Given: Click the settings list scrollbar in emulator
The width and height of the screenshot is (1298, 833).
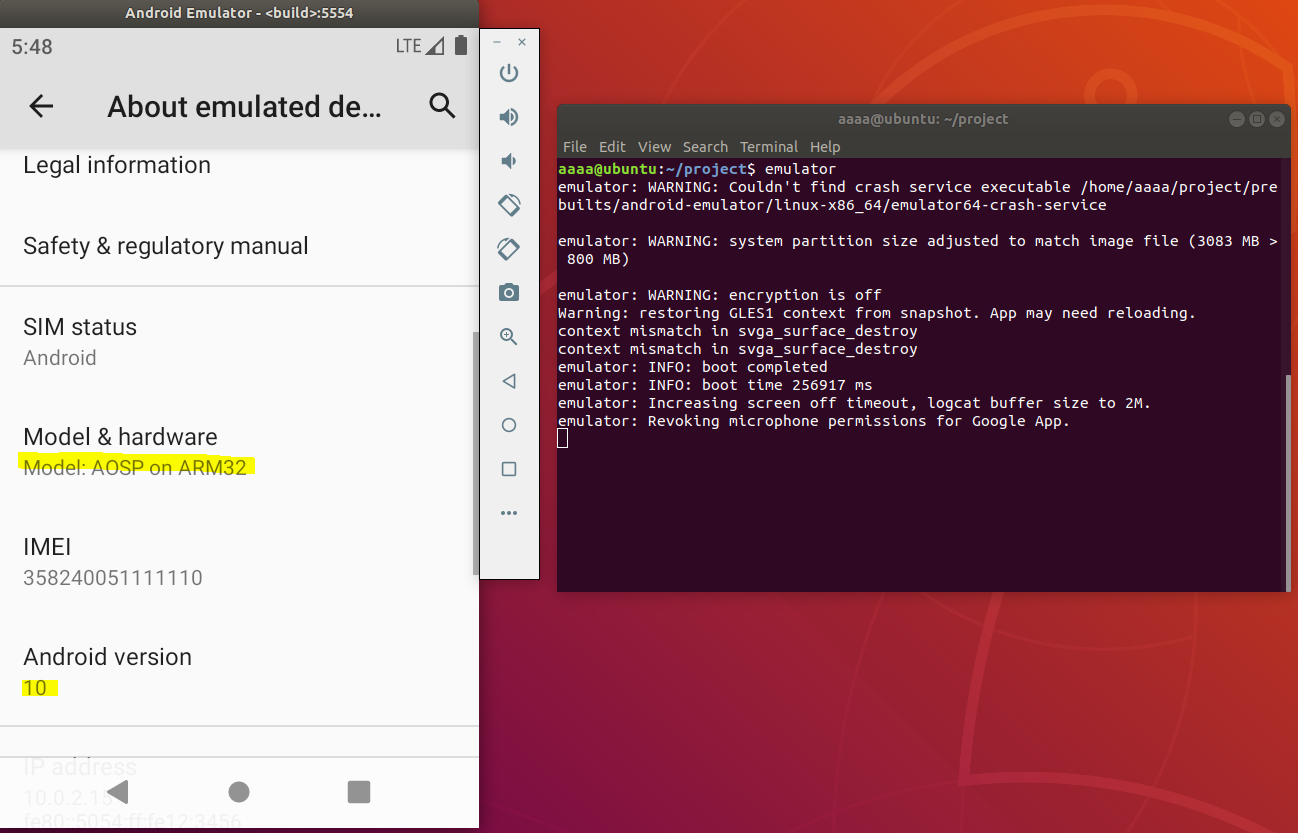Looking at the screenshot, I should pyautogui.click(x=475, y=453).
